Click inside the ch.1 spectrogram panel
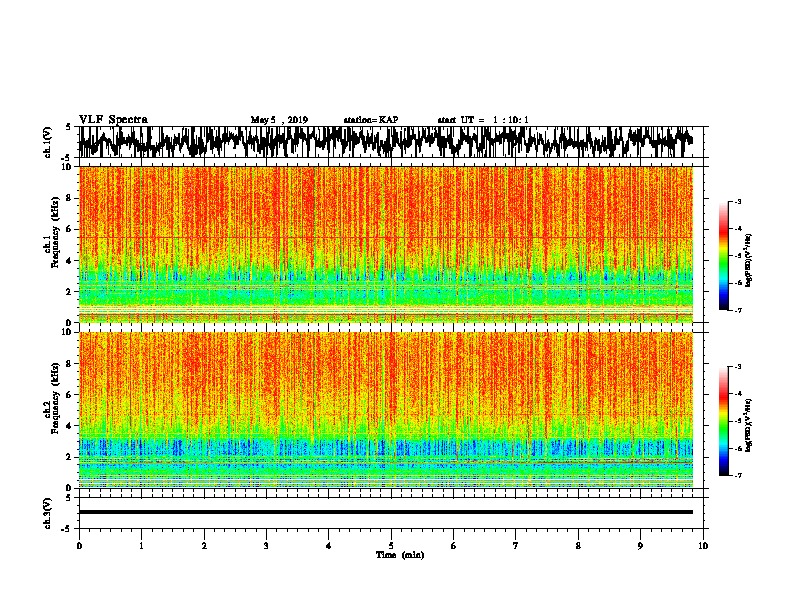Viewport: 792px width, 612px height. click(x=386, y=244)
